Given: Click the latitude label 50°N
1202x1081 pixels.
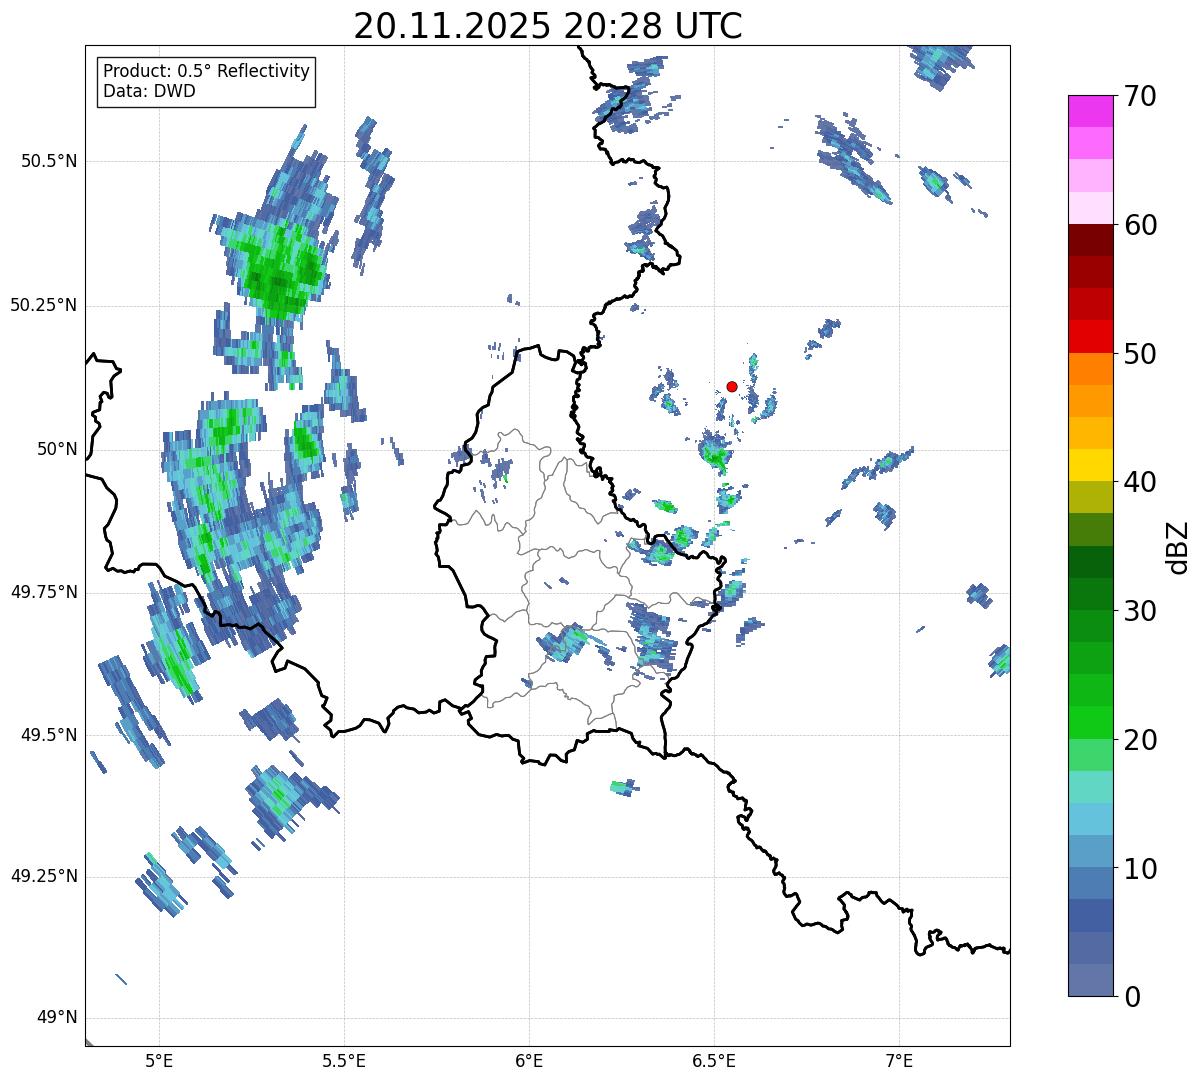Looking at the screenshot, I should click(57, 449).
